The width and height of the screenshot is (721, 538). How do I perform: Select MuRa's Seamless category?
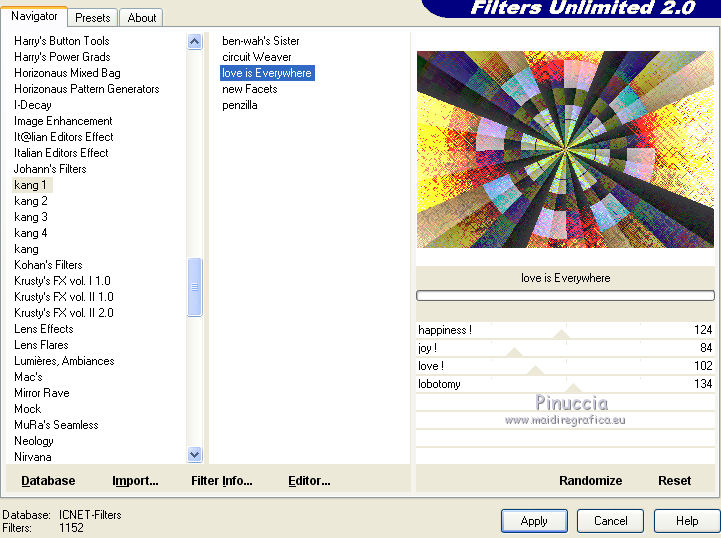[56, 425]
